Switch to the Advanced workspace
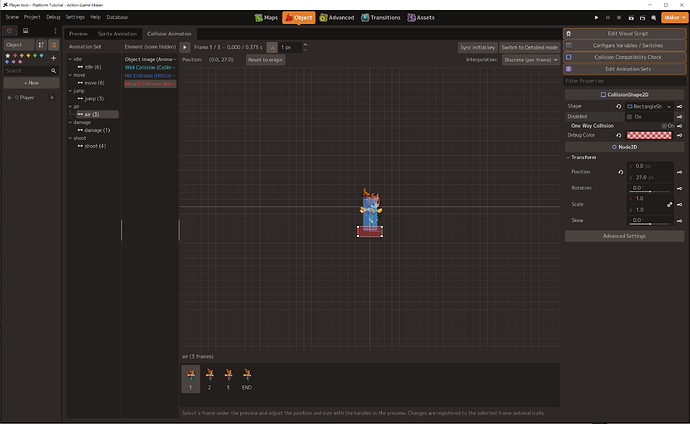 click(337, 18)
